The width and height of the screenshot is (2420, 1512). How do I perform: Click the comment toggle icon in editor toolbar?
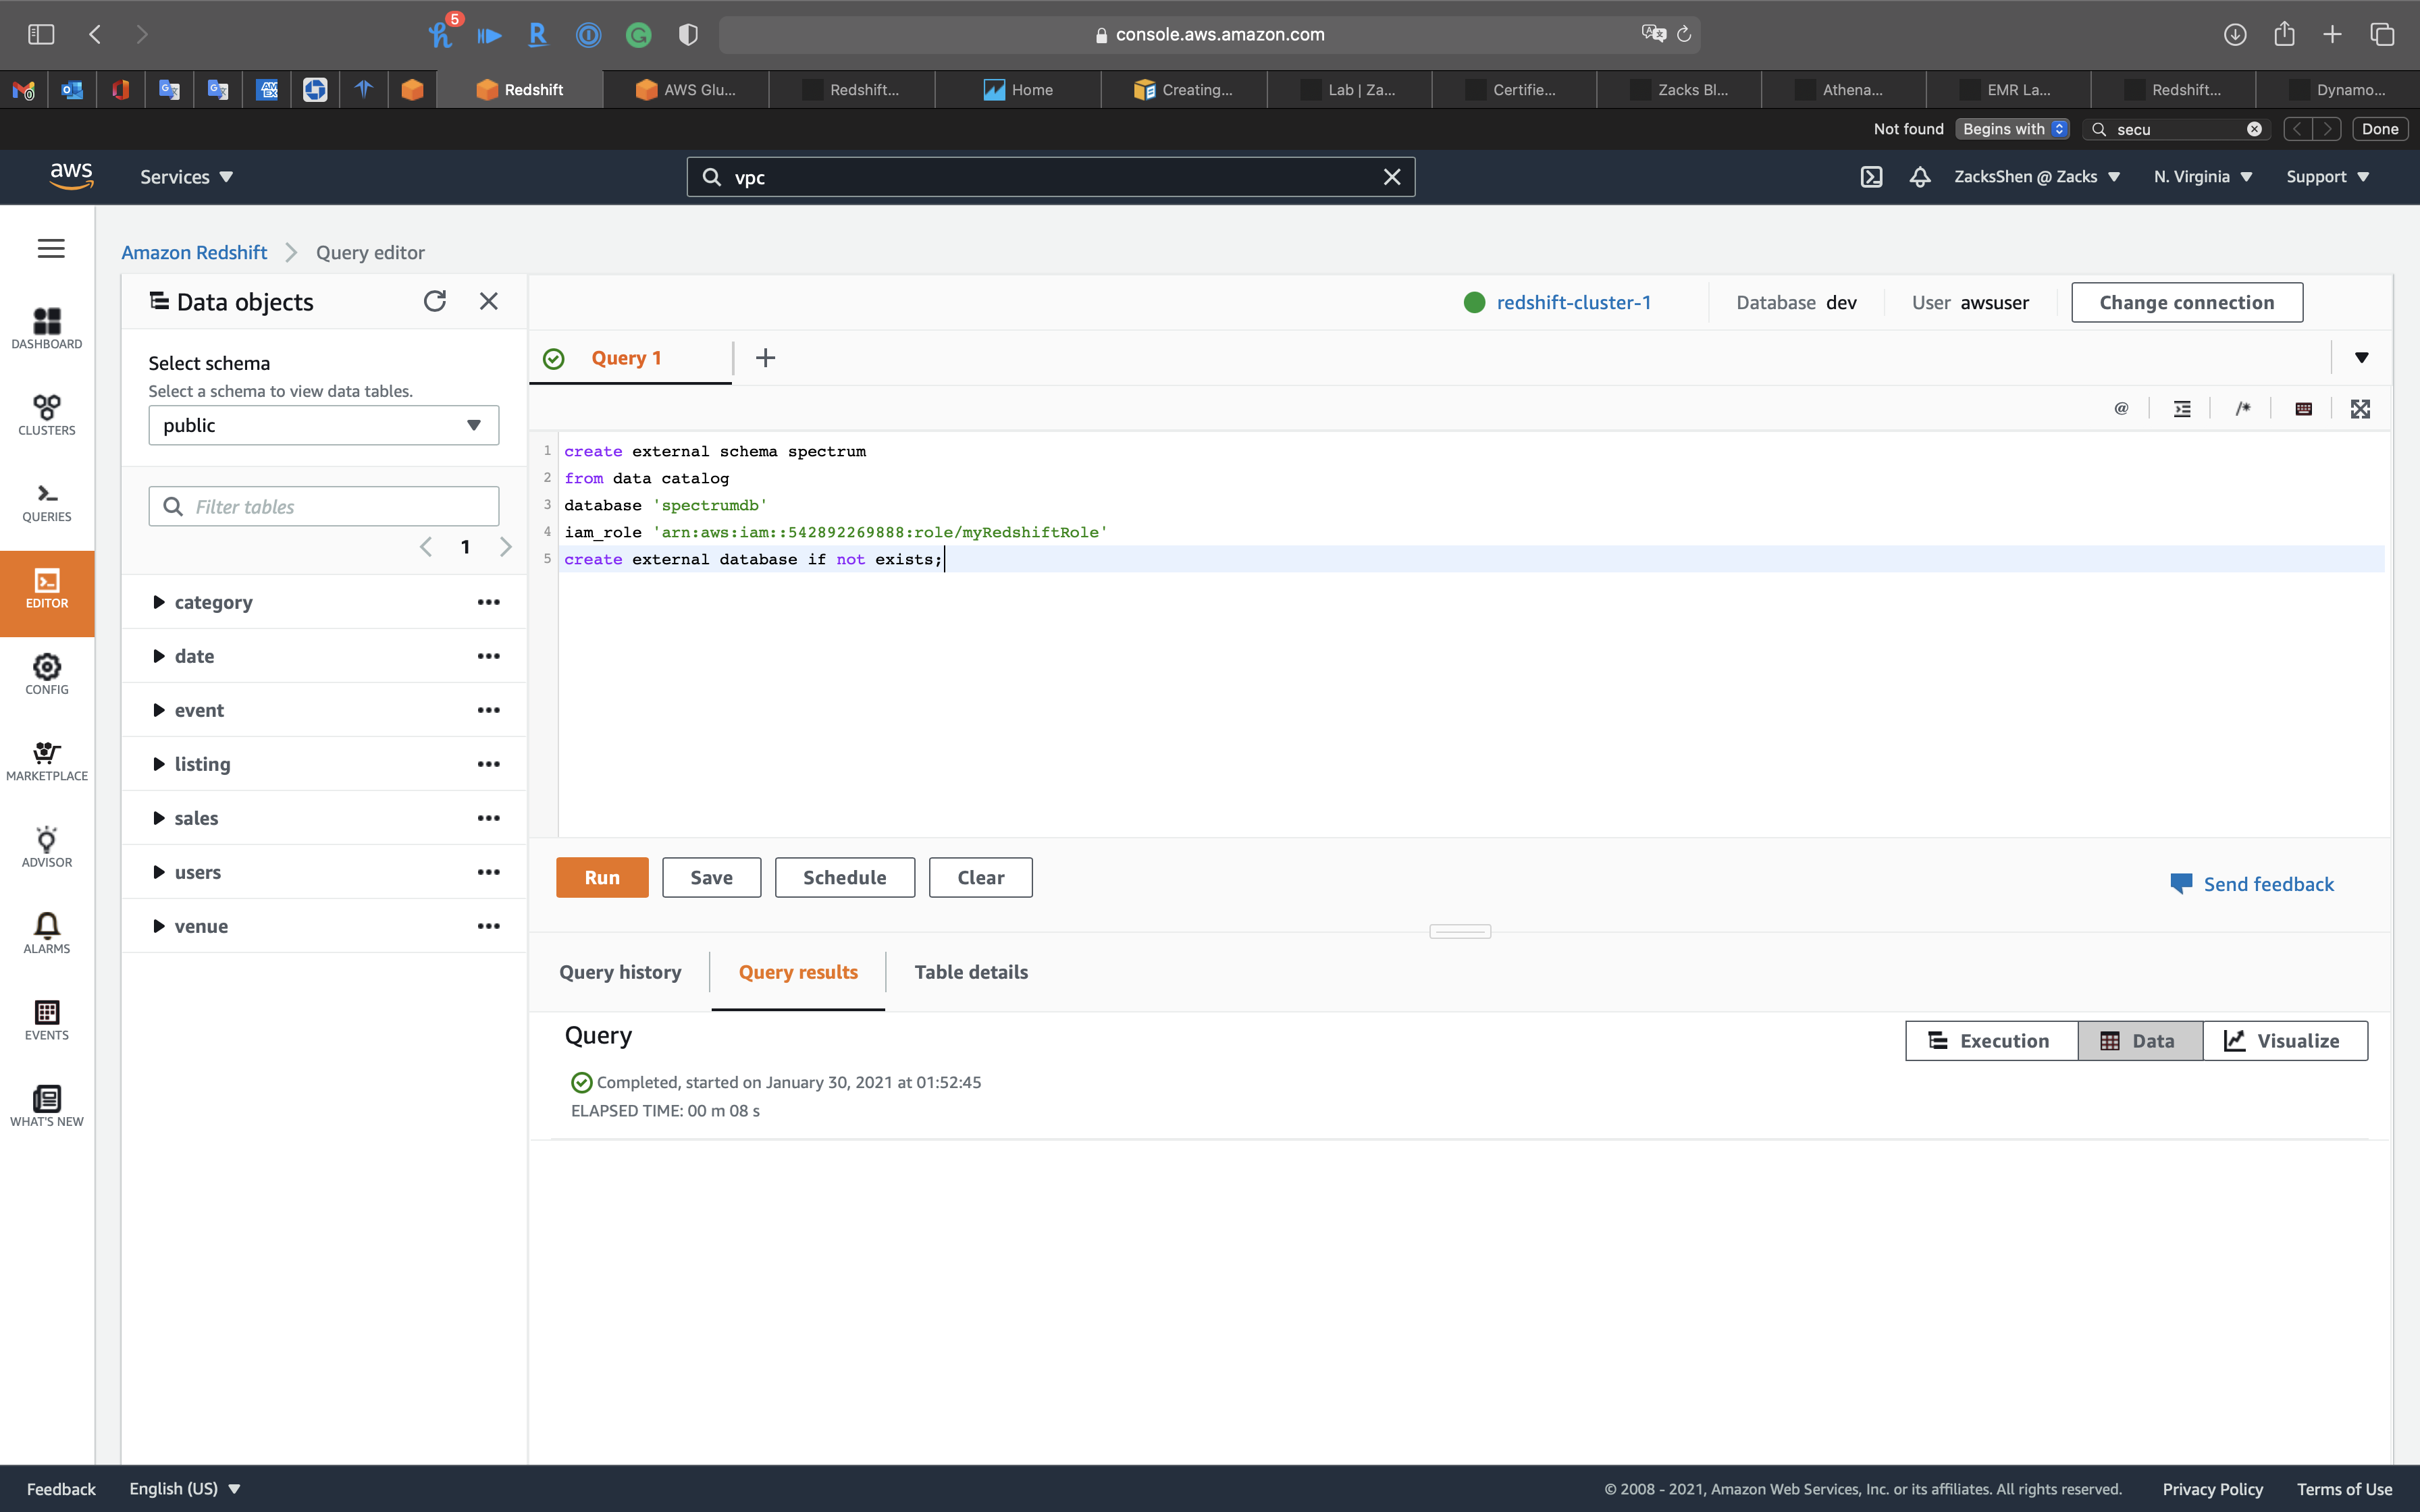pyautogui.click(x=2243, y=408)
